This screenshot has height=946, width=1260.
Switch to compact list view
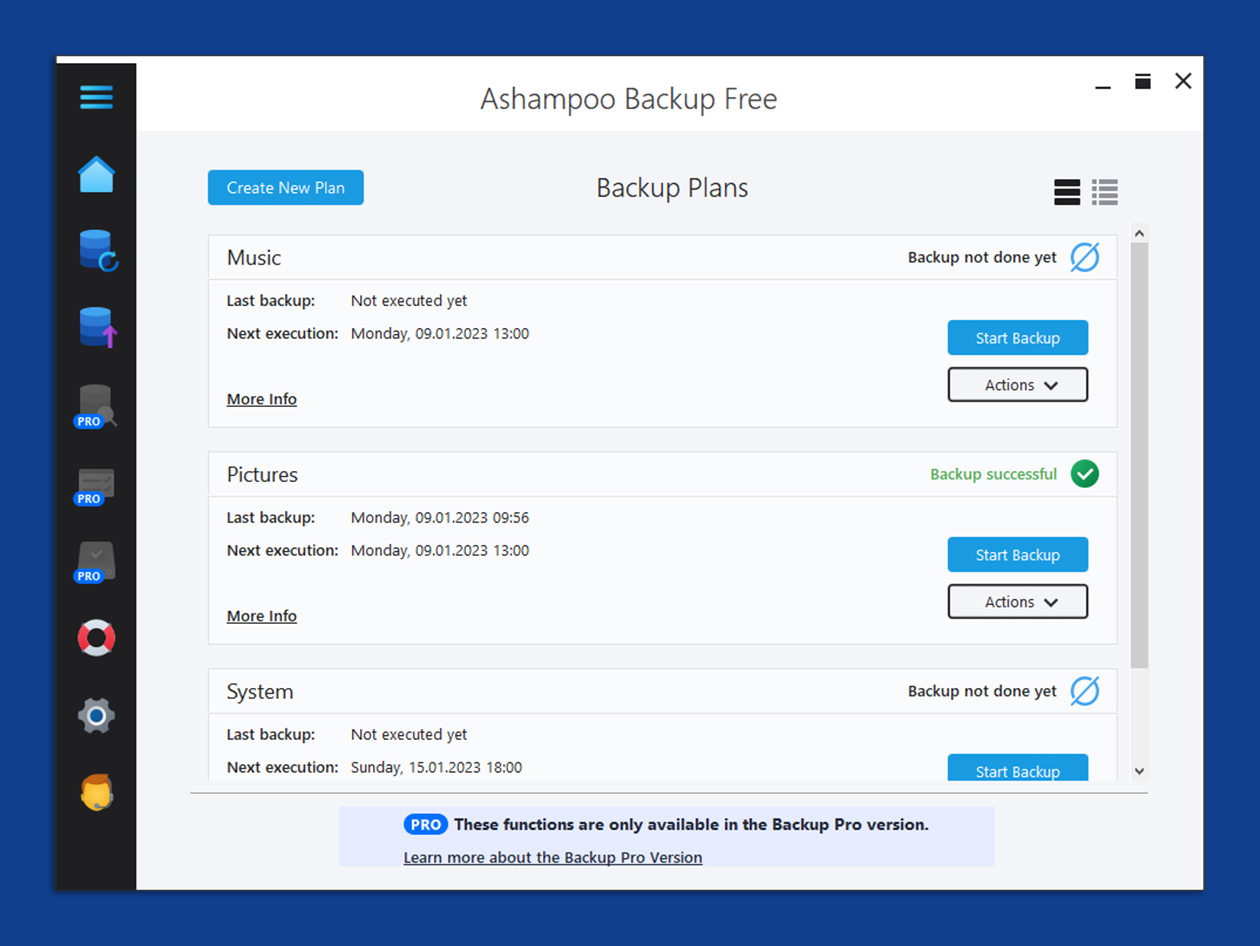pos(1105,192)
